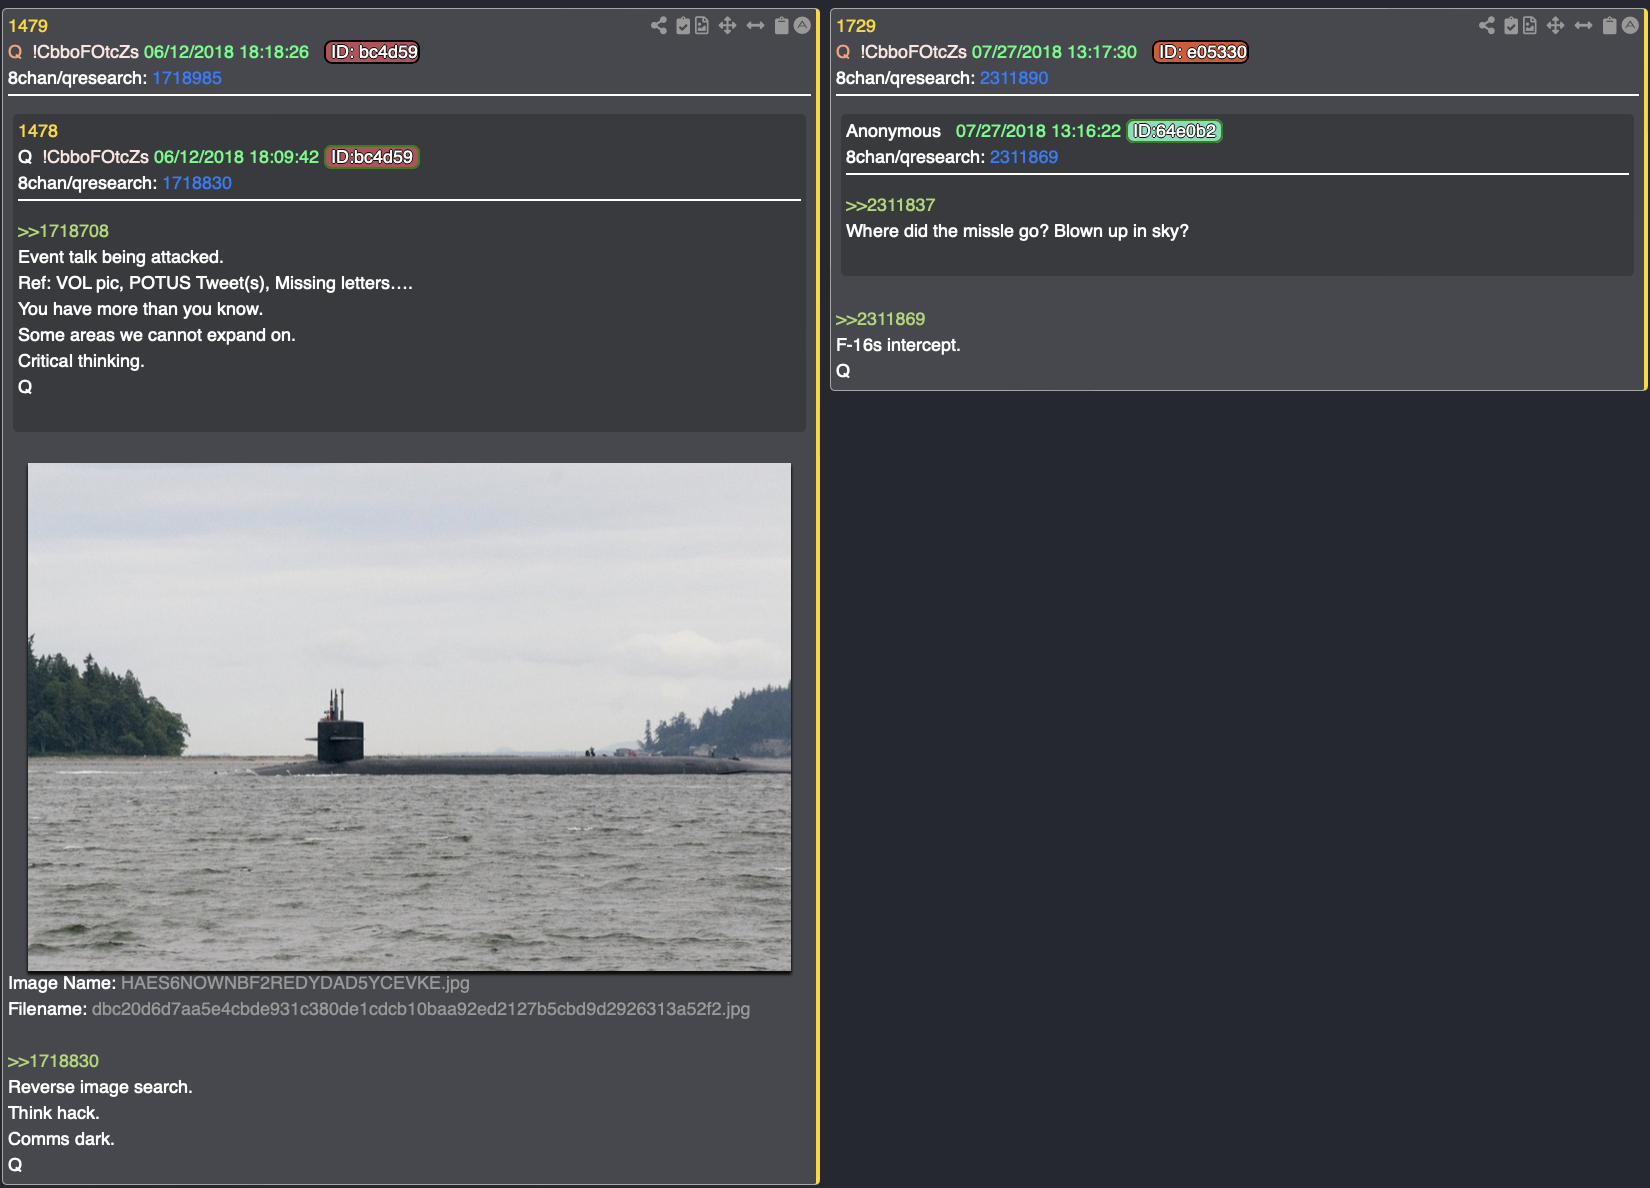This screenshot has width=1650, height=1188.
Task: Follow the >>1718708 reply reference
Action: (x=63, y=231)
